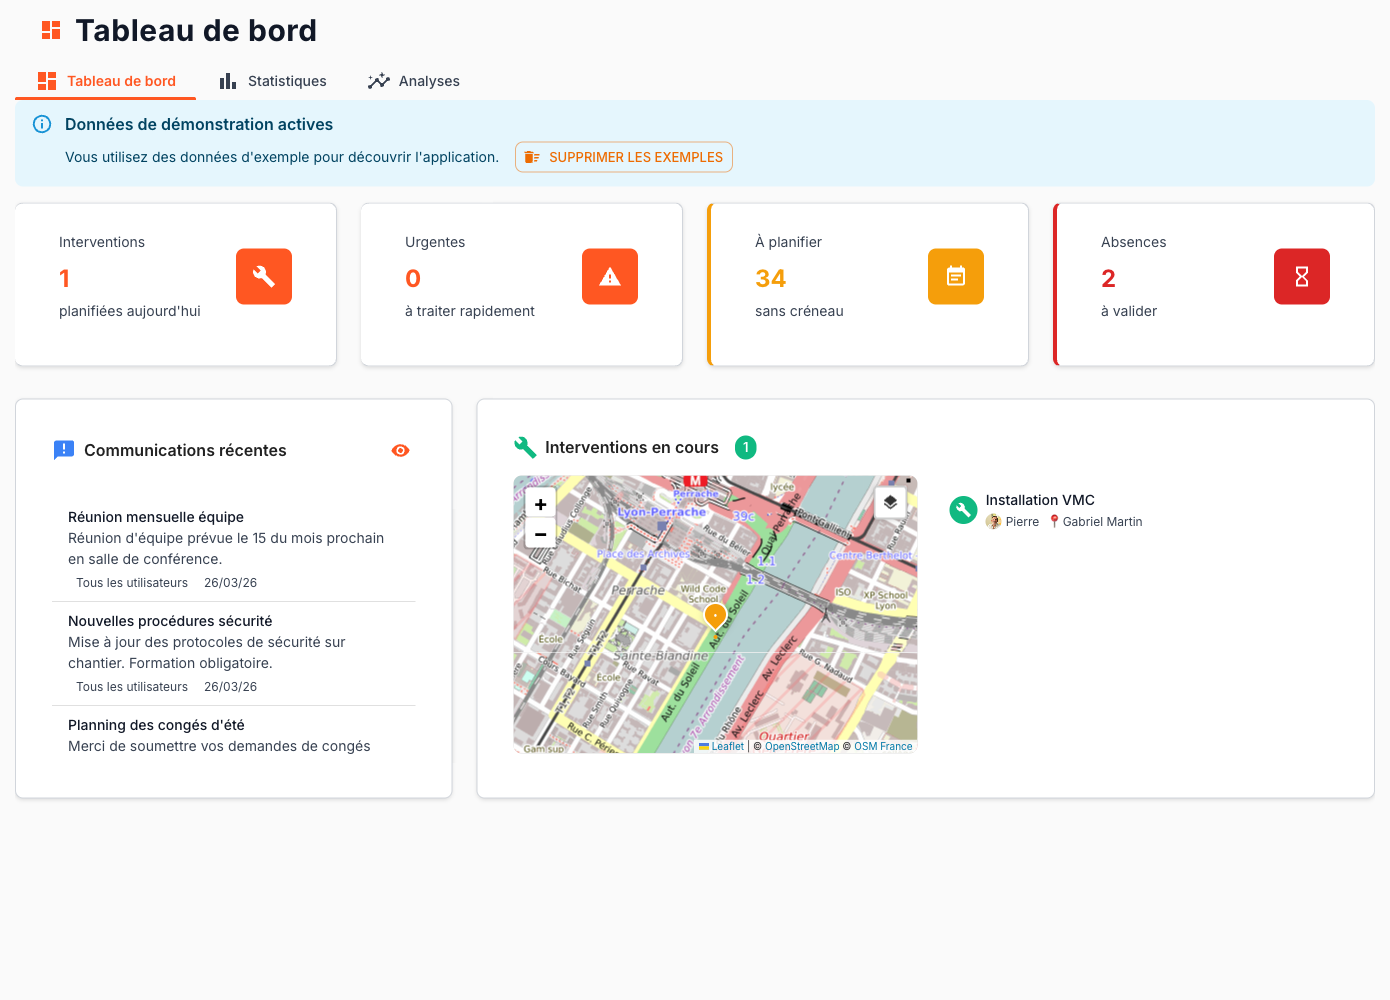1390x1000 pixels.
Task: Open the Réunion mensuelle équipe message
Action: pos(156,517)
